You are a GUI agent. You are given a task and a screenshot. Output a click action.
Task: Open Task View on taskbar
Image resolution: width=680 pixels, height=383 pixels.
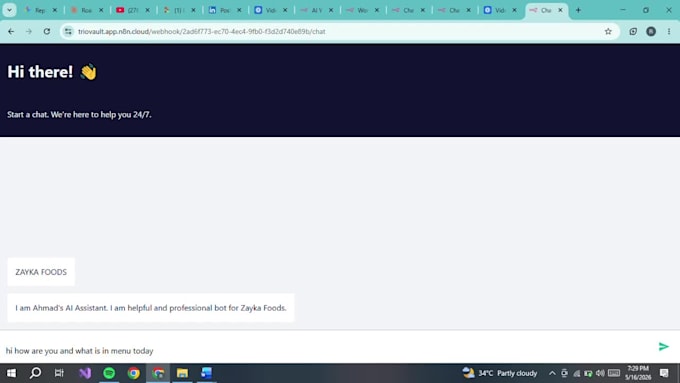click(59, 373)
